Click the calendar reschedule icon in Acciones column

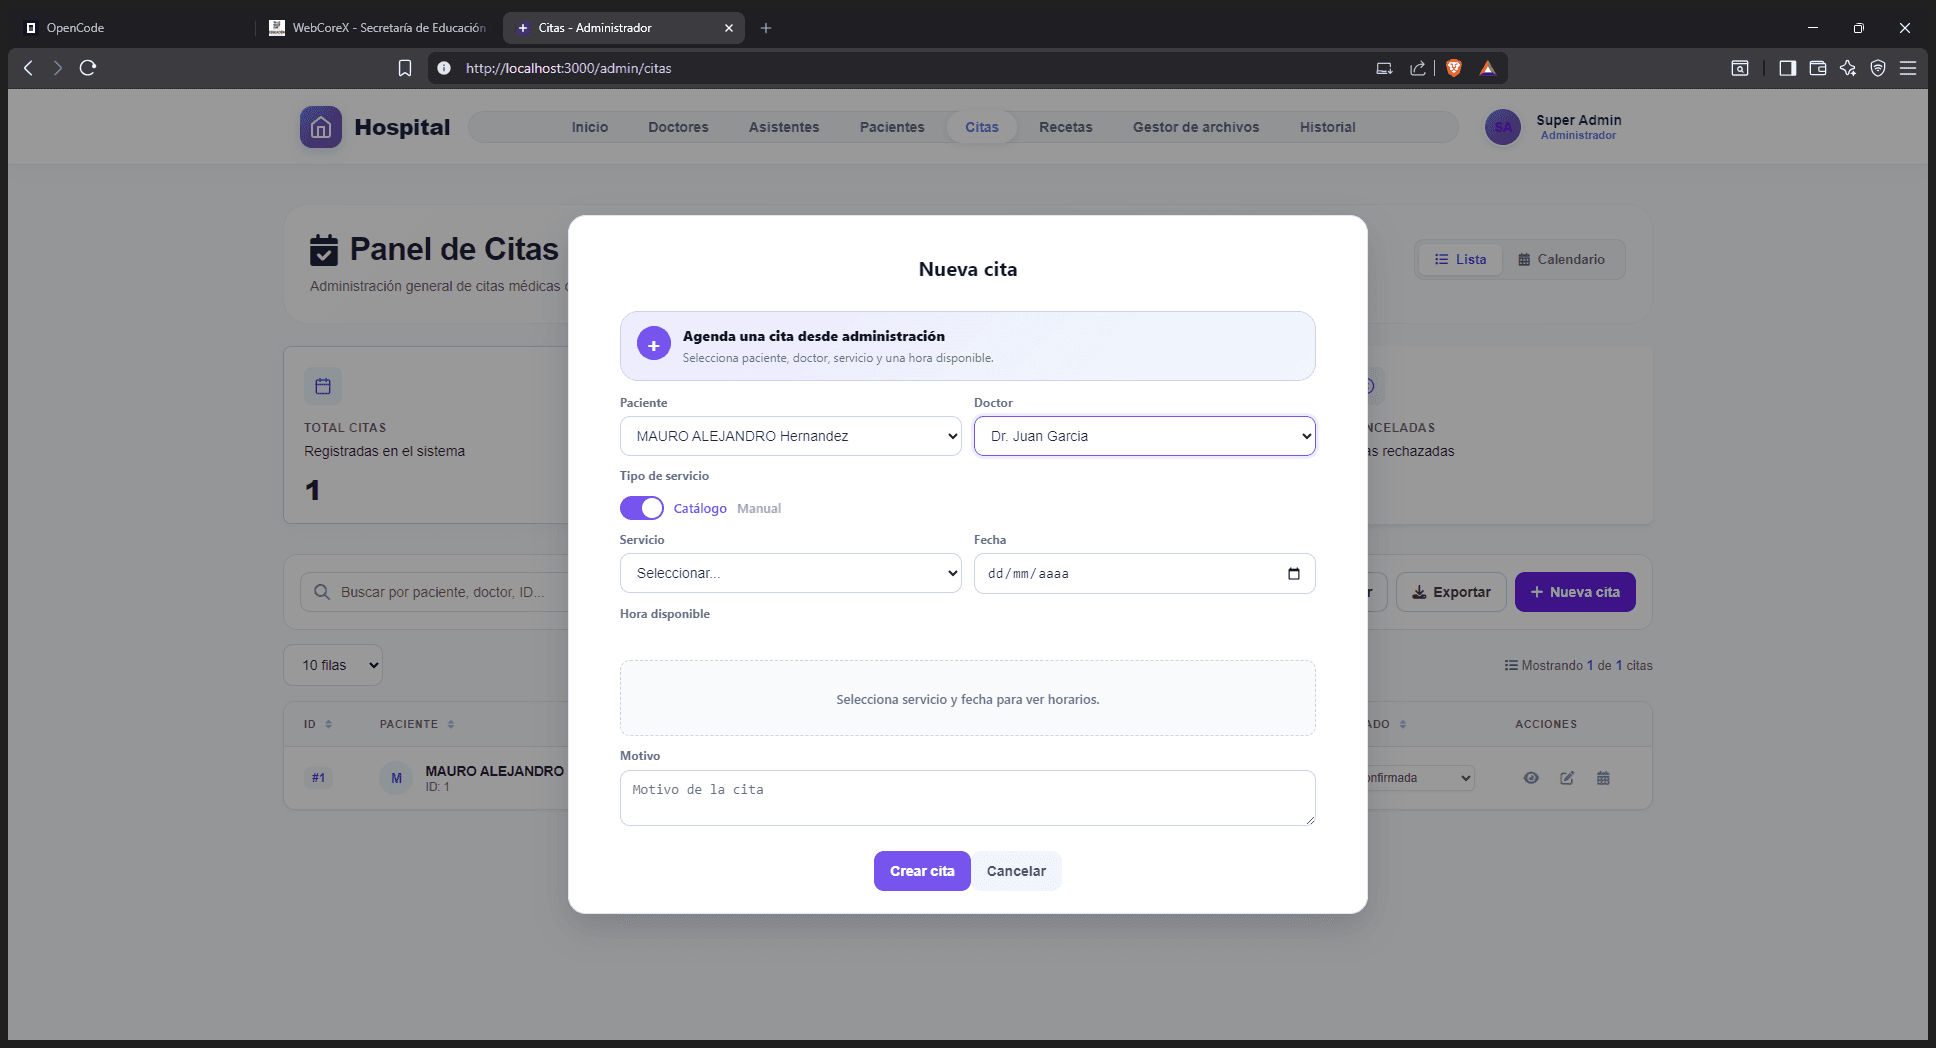click(x=1603, y=778)
